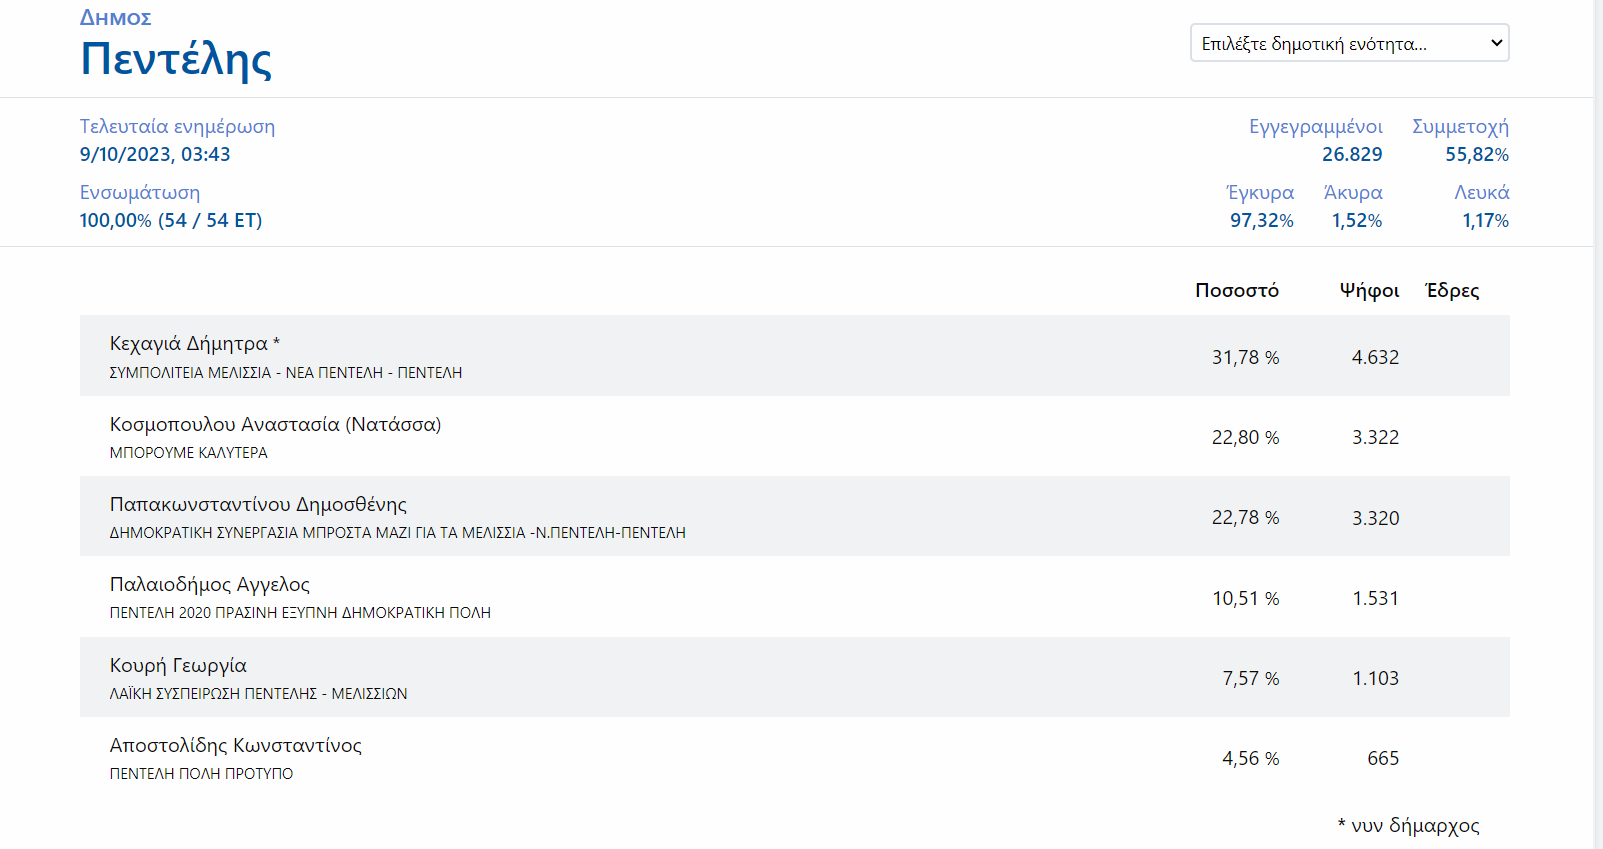Click party name ΛΑΪΚΗ ΣΥΣΠΕΙΡΩΣΗ ΠΕΝΤΕΛΗΣ - ΜΕΛΙΣΣΙΩΝ
This screenshot has width=1603, height=849.
(x=259, y=694)
